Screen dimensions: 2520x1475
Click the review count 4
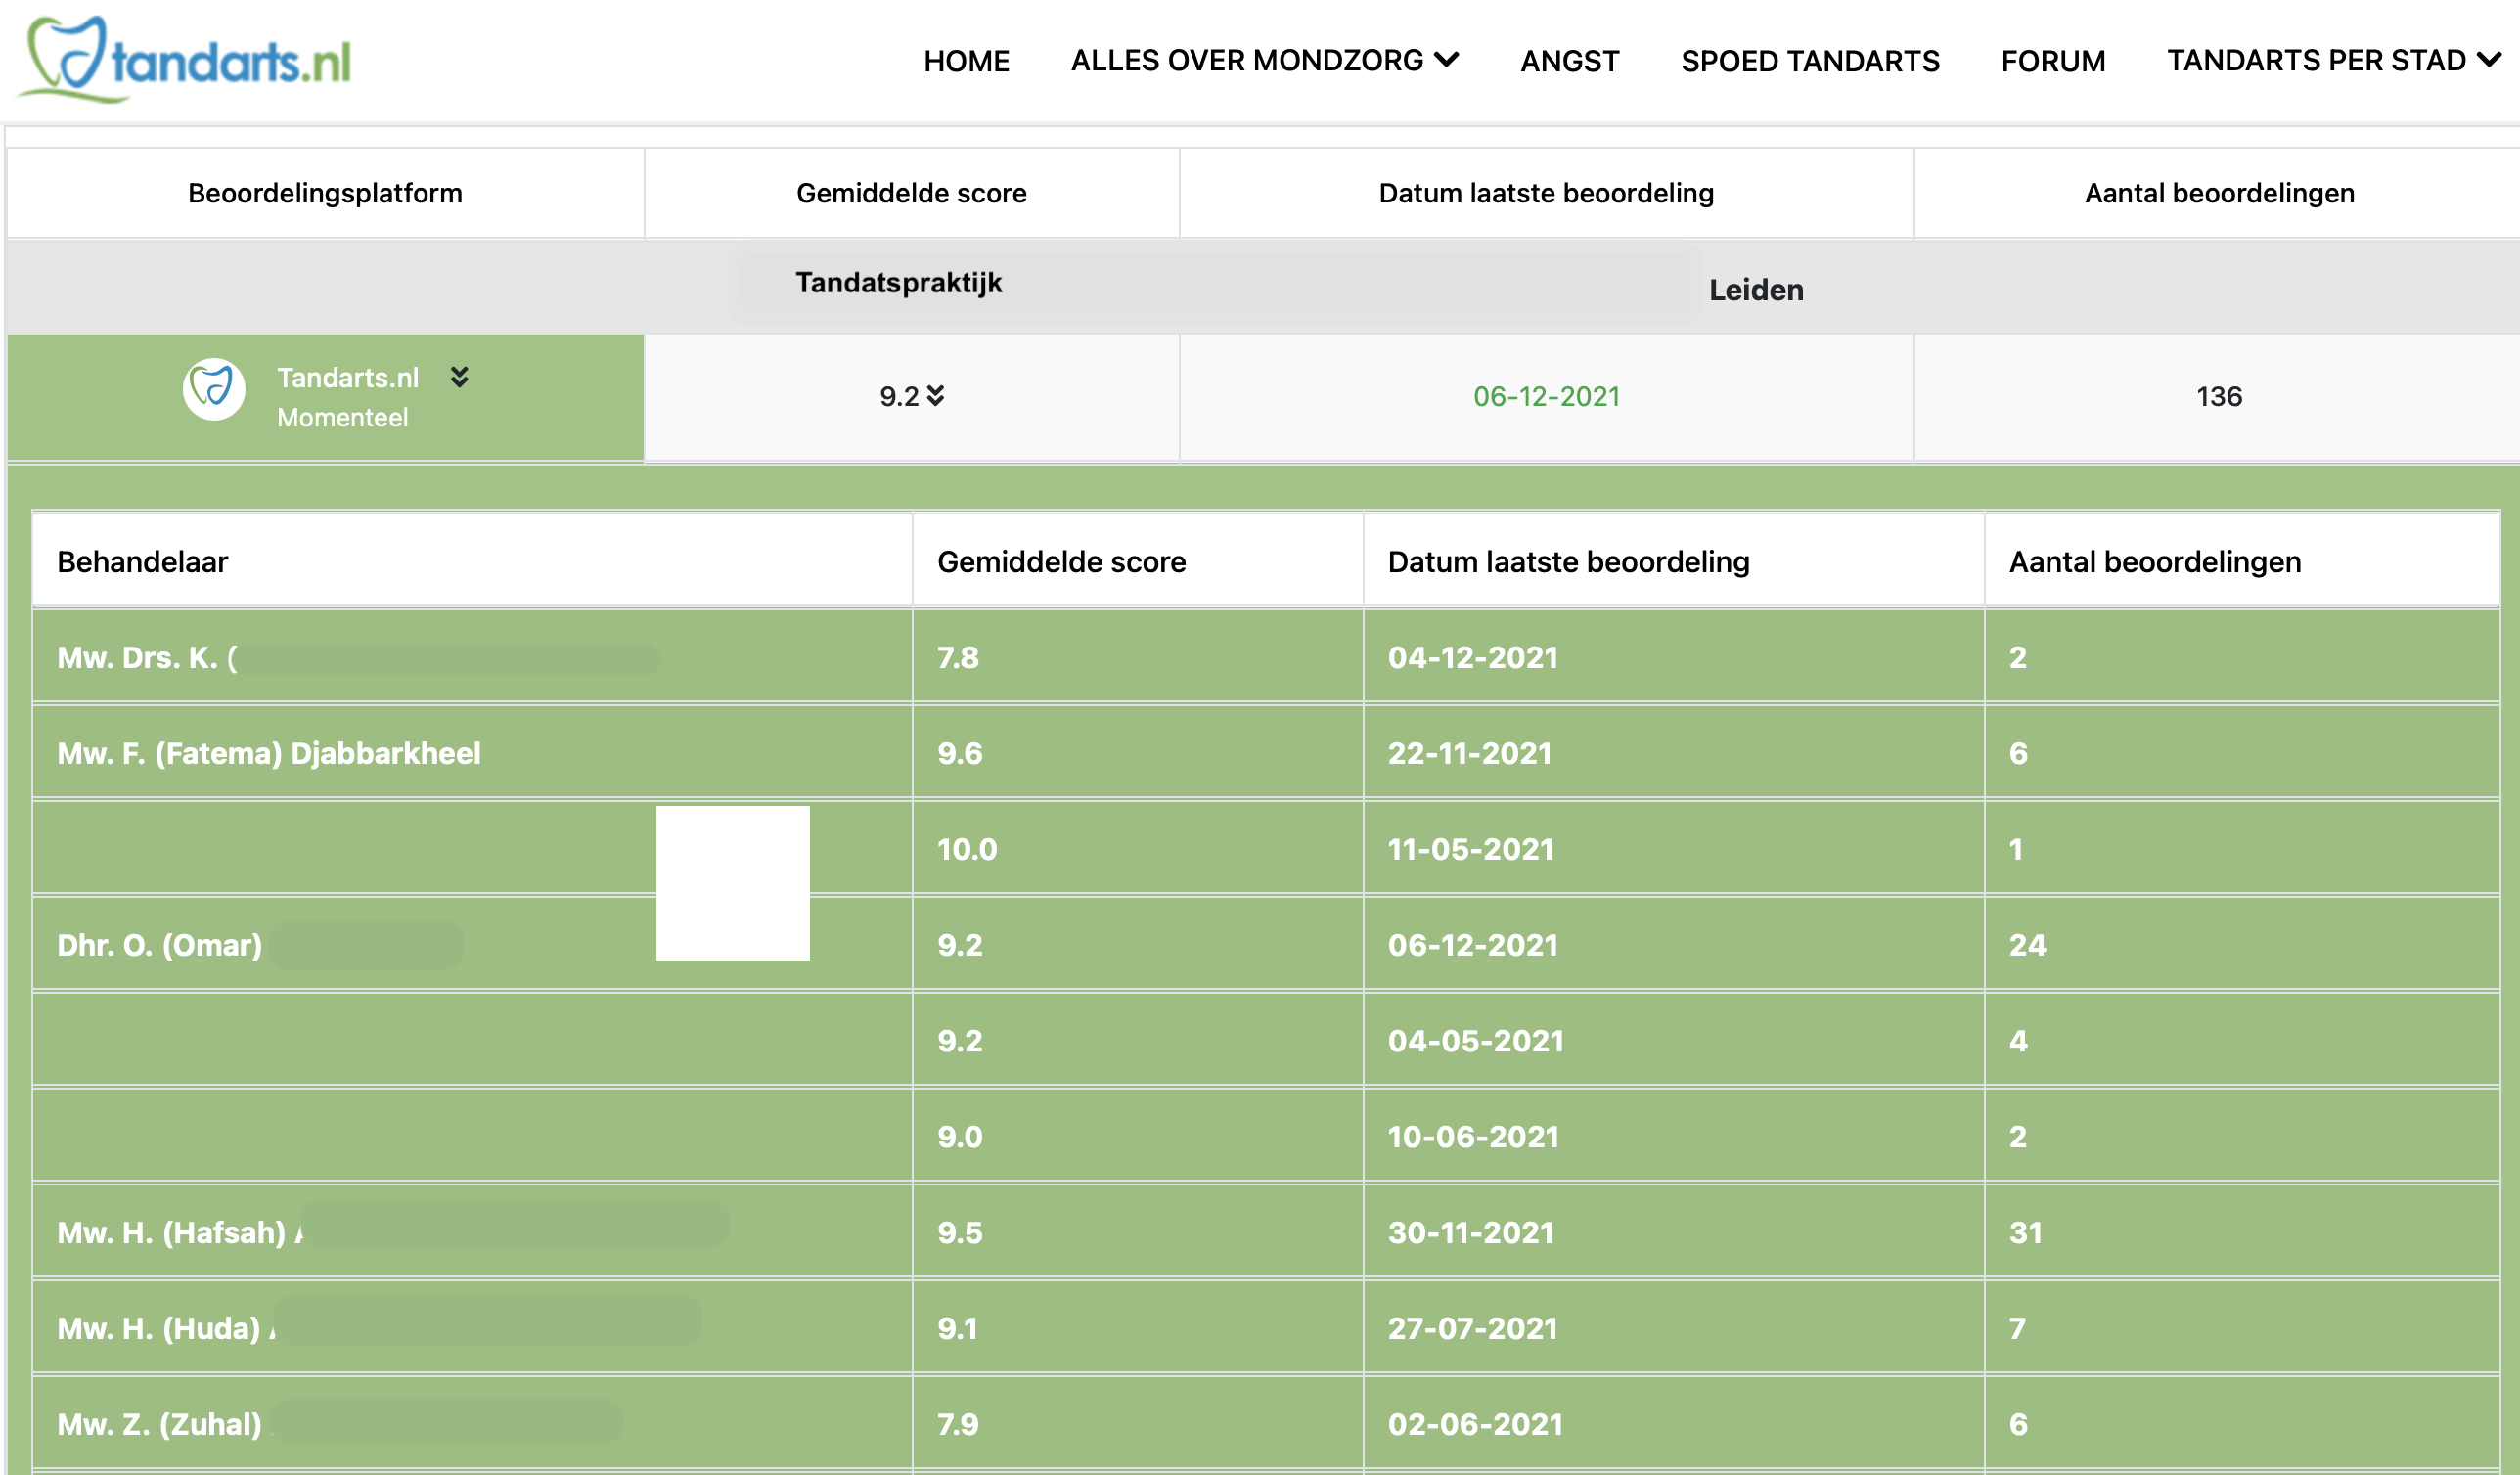(x=2019, y=1041)
